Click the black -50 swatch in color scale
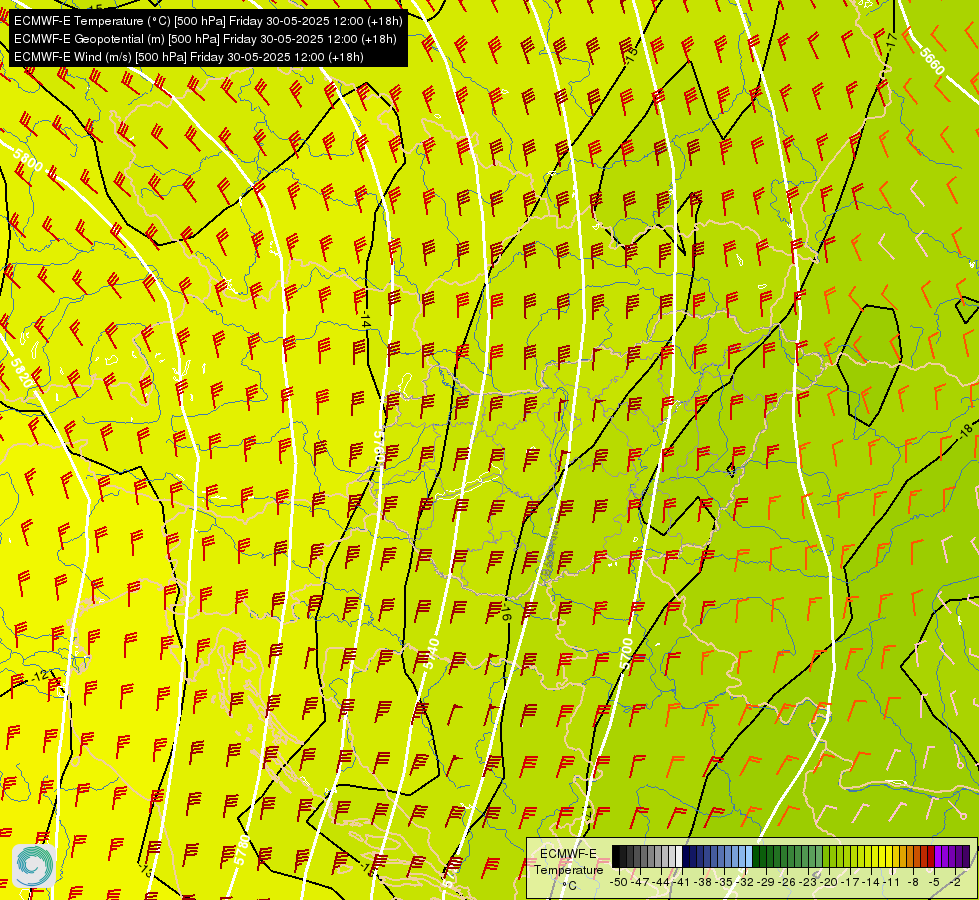 (616, 856)
